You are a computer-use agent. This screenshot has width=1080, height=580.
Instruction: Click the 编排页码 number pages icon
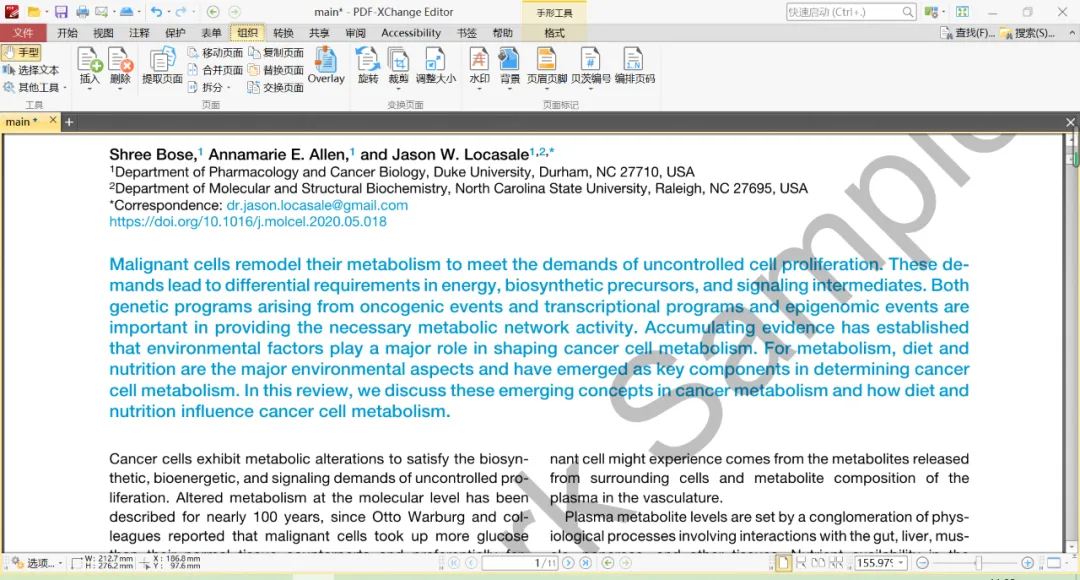tap(634, 65)
